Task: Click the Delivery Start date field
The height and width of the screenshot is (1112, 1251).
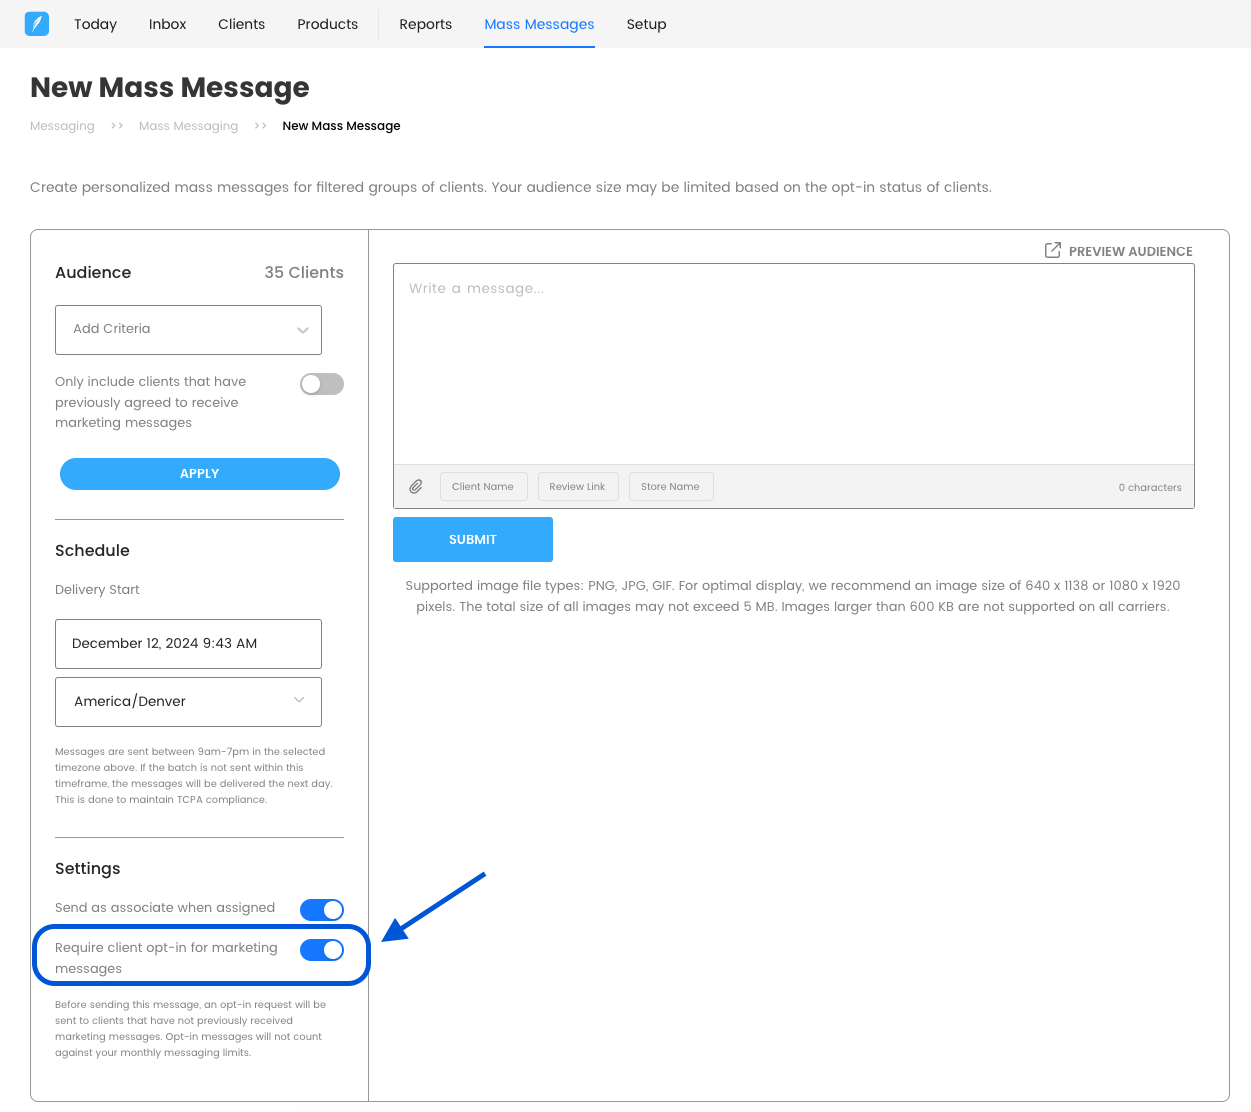Action: [x=188, y=644]
